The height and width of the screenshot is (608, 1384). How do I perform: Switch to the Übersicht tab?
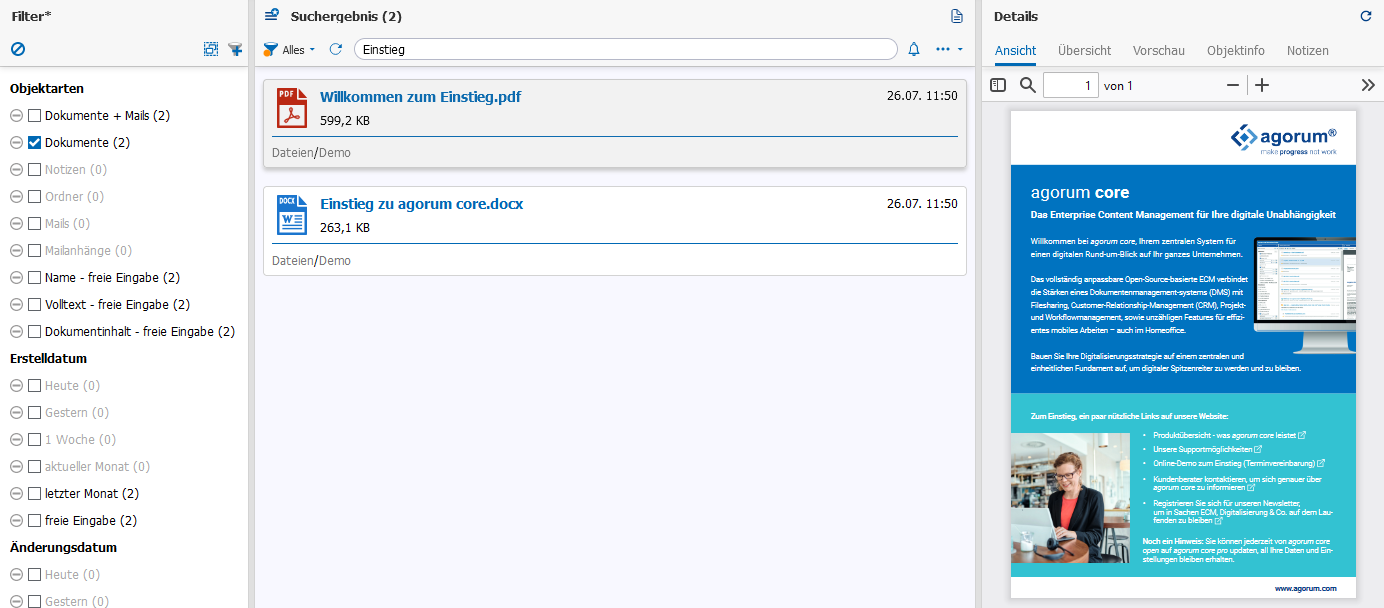[x=1084, y=51]
